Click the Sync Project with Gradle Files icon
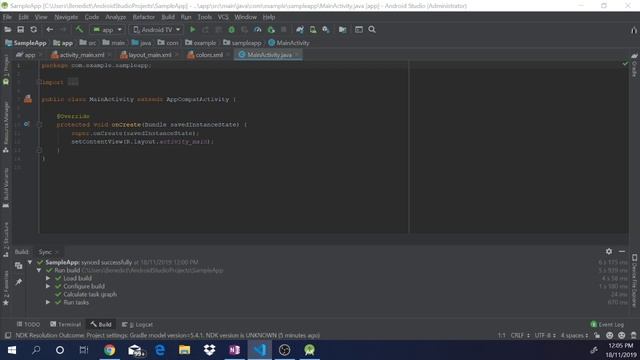 click(300, 29)
